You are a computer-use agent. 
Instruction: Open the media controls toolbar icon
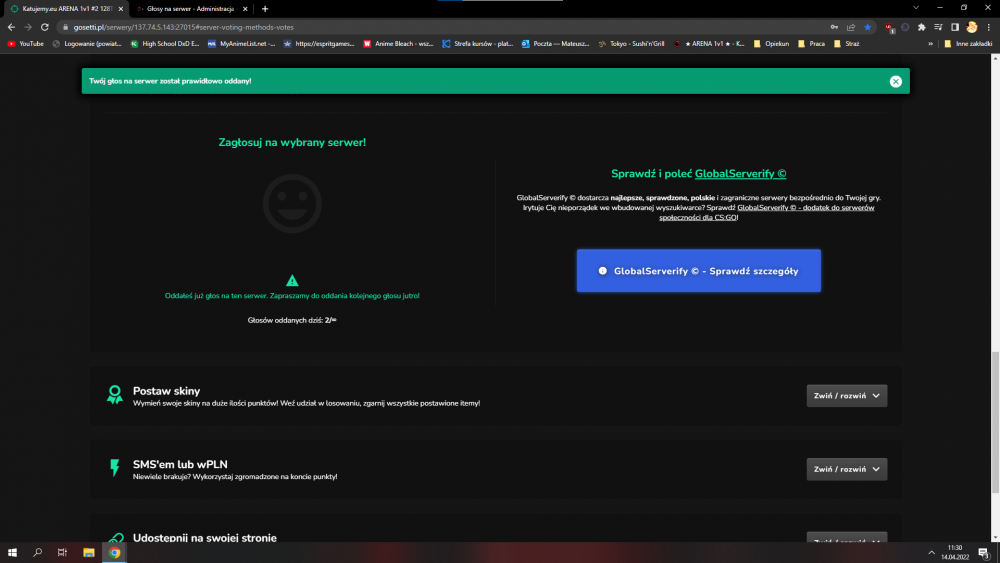938,27
